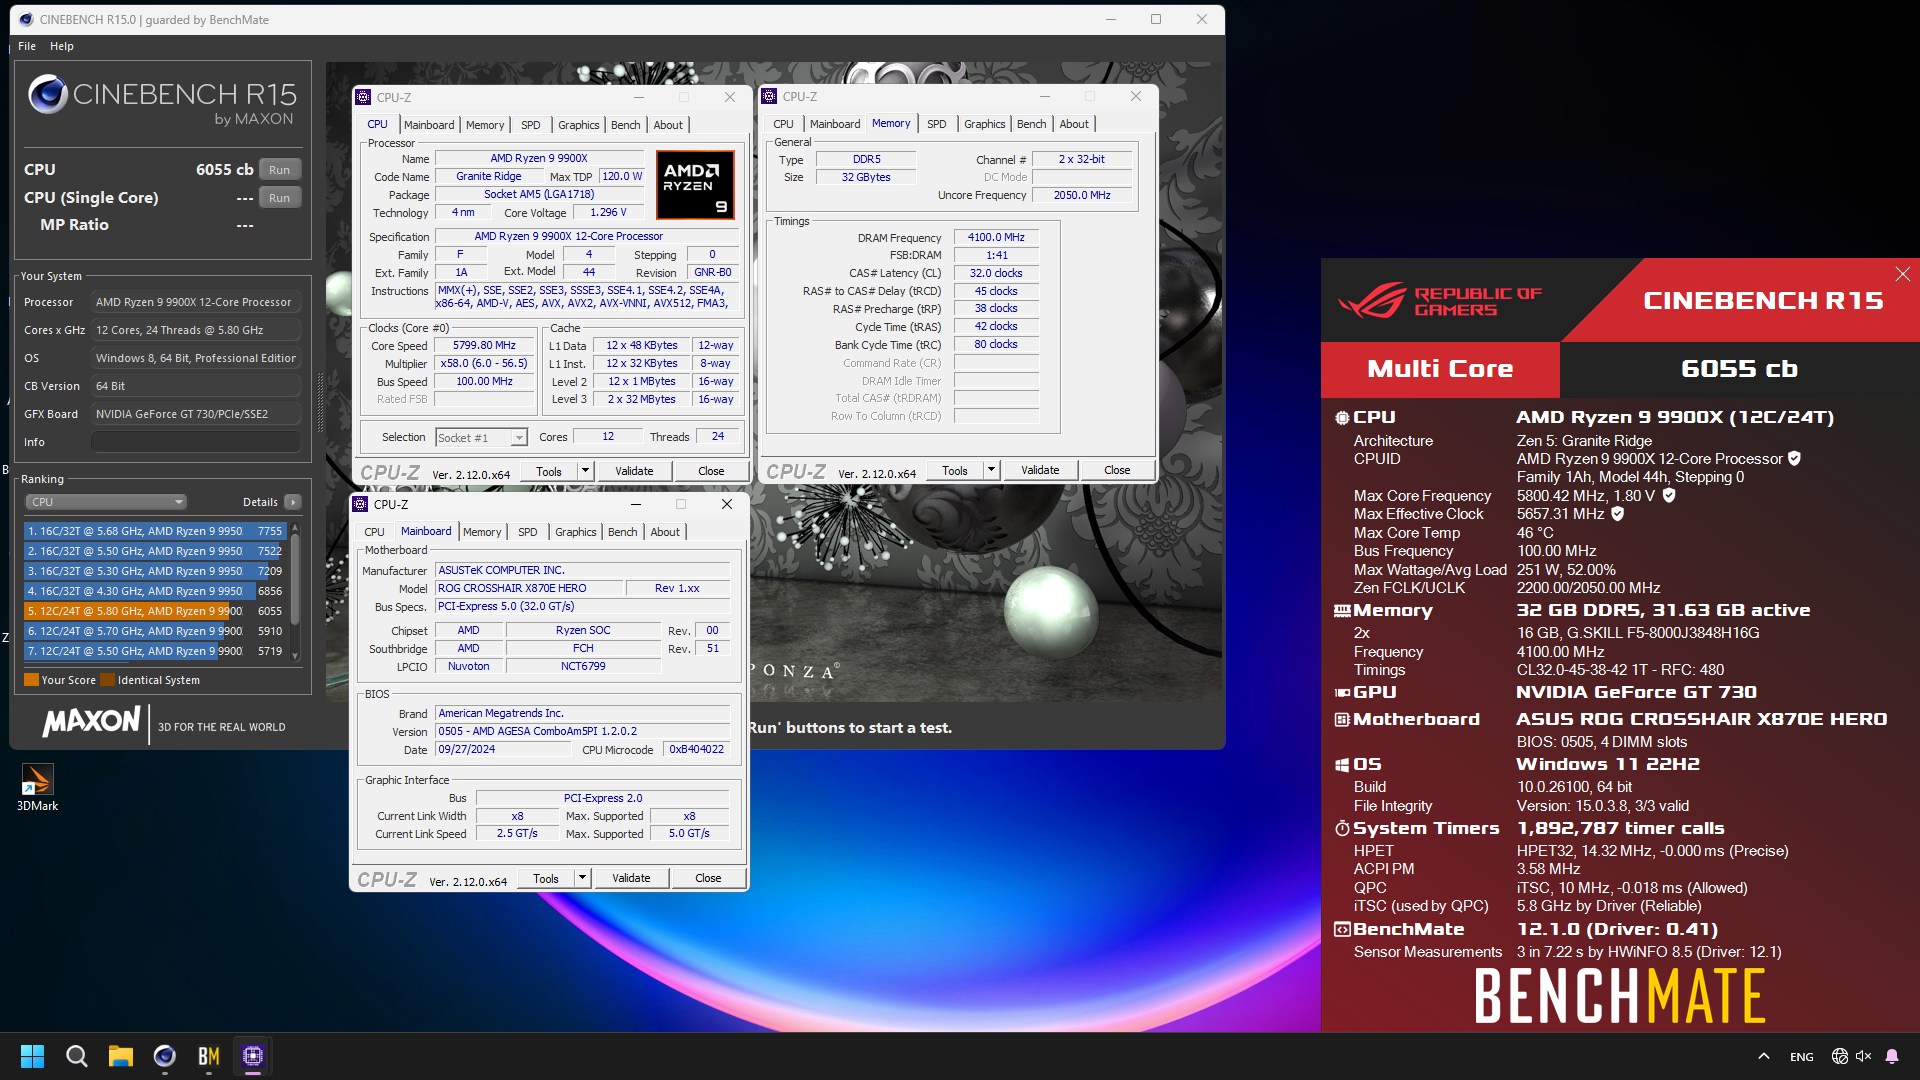Show hidden tray icons chevron
The image size is (1920, 1080).
[1764, 1056]
